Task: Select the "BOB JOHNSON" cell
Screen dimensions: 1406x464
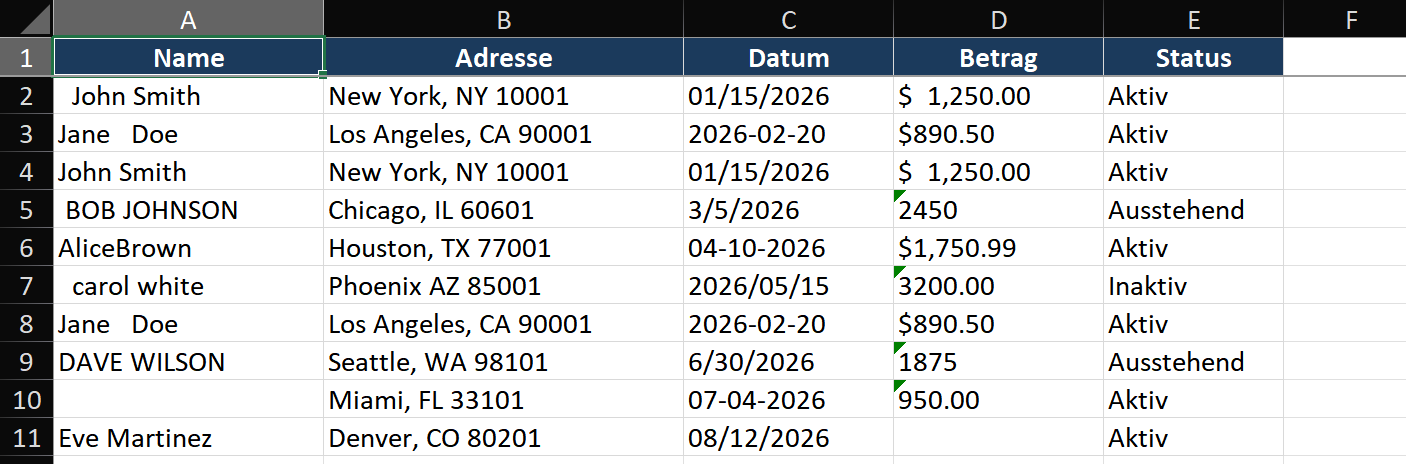Action: coord(188,209)
